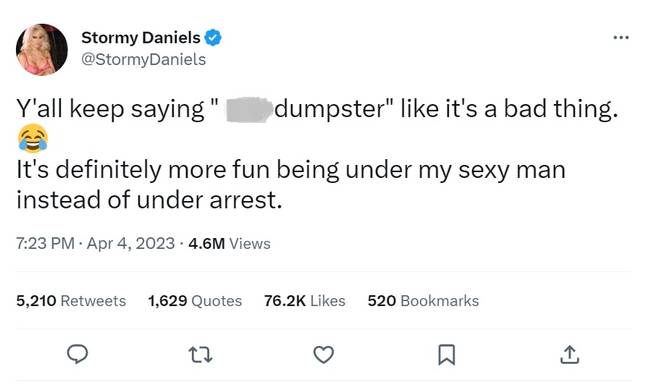
Task: Click the reply speech bubble icon
Action: tap(78, 354)
